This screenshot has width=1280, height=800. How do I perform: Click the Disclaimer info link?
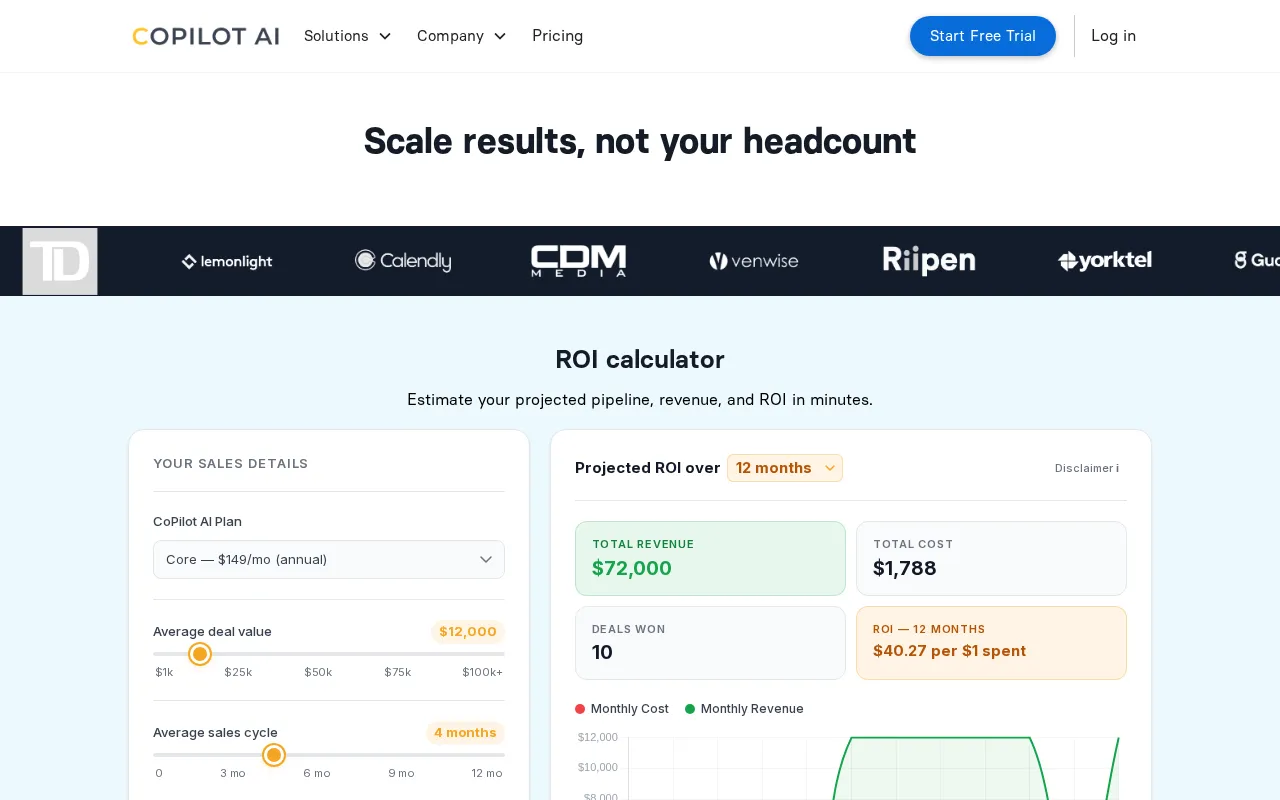pos(1087,468)
